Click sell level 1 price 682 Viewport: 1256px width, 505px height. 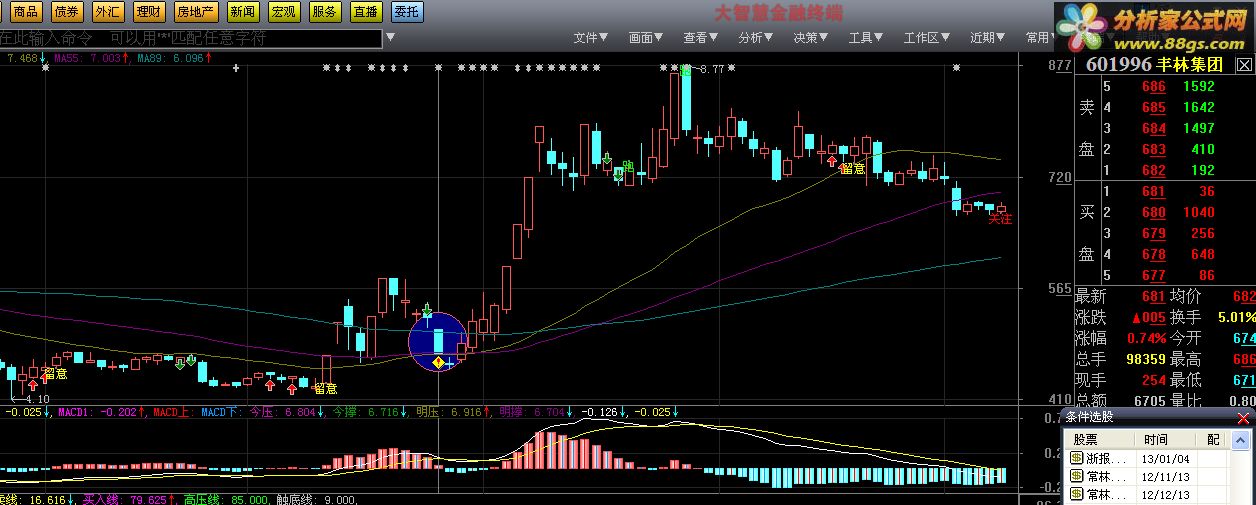1154,170
